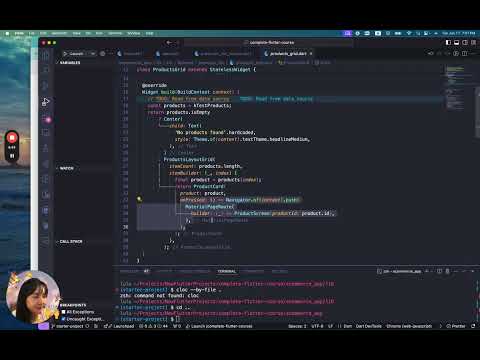Click the Wi-Fi icon in macOS menu bar
The height and width of the screenshot is (360, 480).
tap(409, 33)
